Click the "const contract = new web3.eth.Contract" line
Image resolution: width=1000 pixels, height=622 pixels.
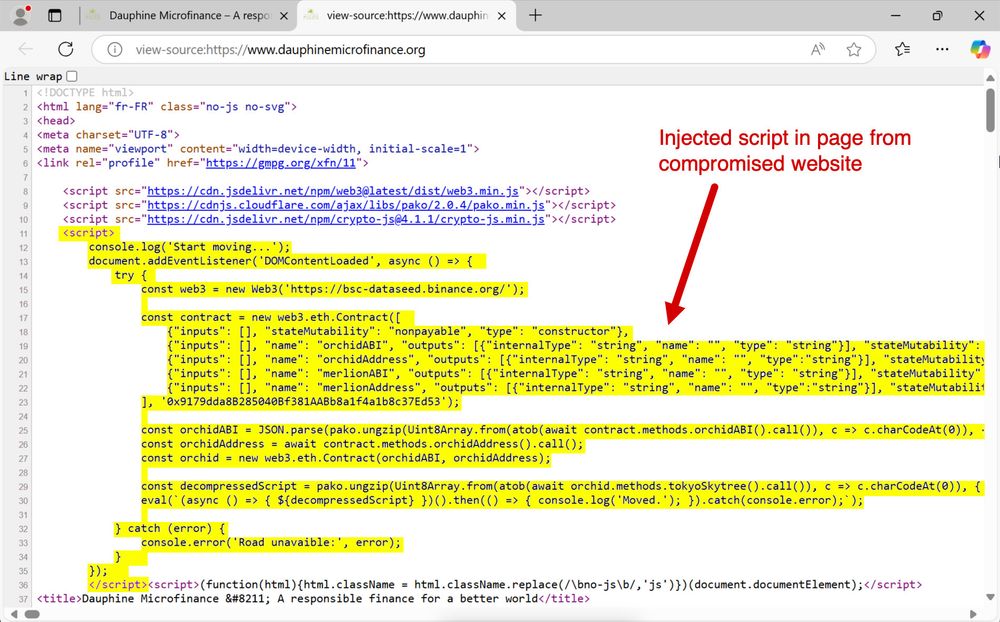pos(271,318)
